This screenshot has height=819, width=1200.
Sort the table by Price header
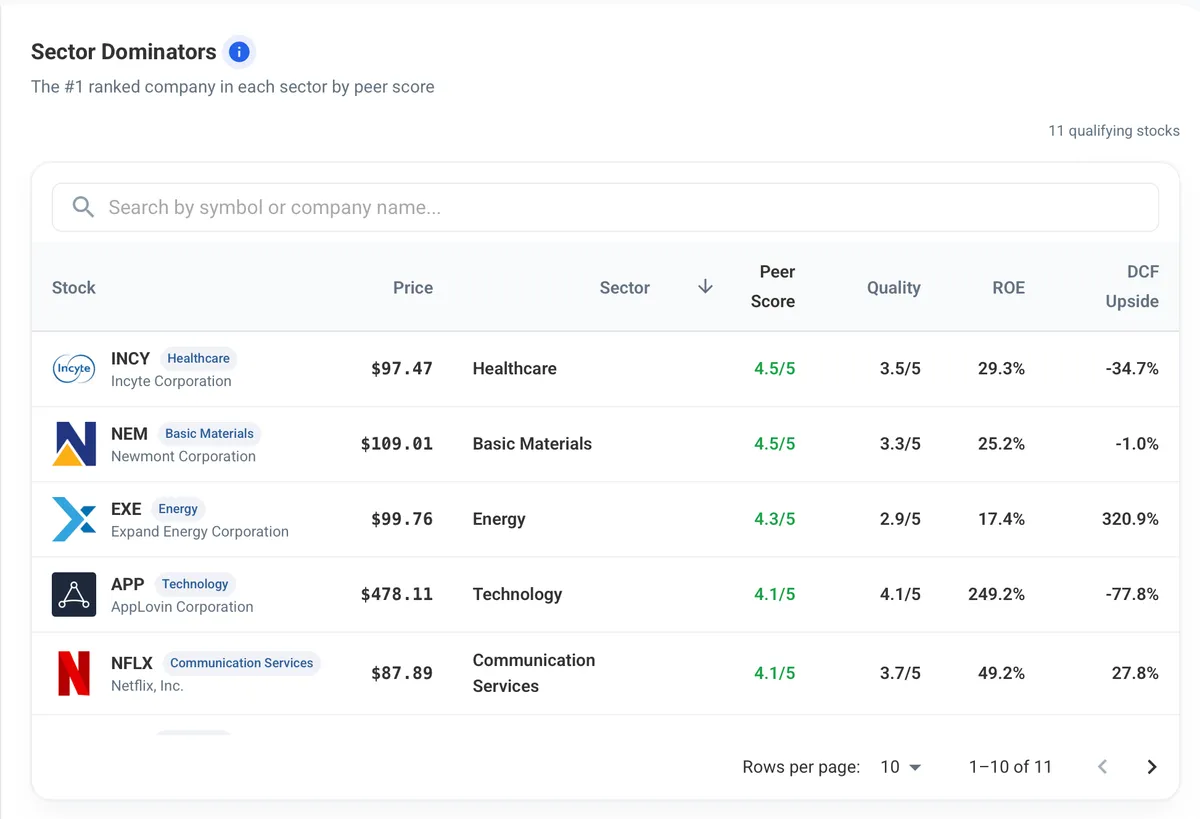pyautogui.click(x=413, y=288)
